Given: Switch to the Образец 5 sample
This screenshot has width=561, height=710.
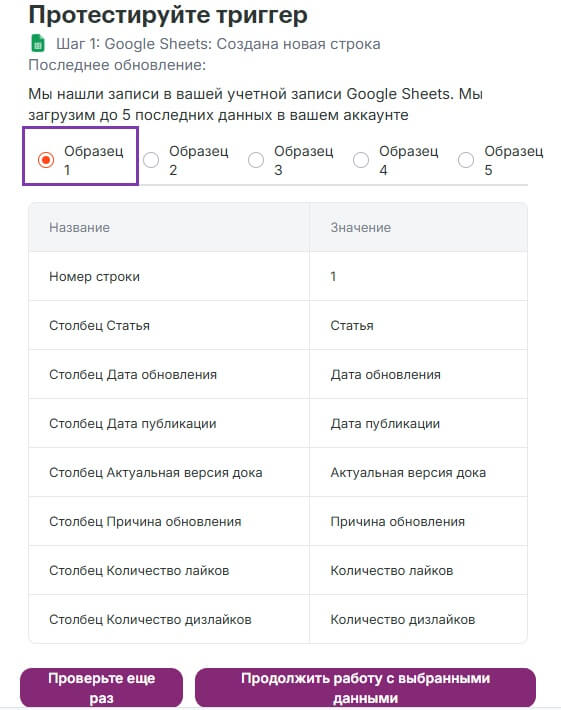Looking at the screenshot, I should [x=466, y=160].
